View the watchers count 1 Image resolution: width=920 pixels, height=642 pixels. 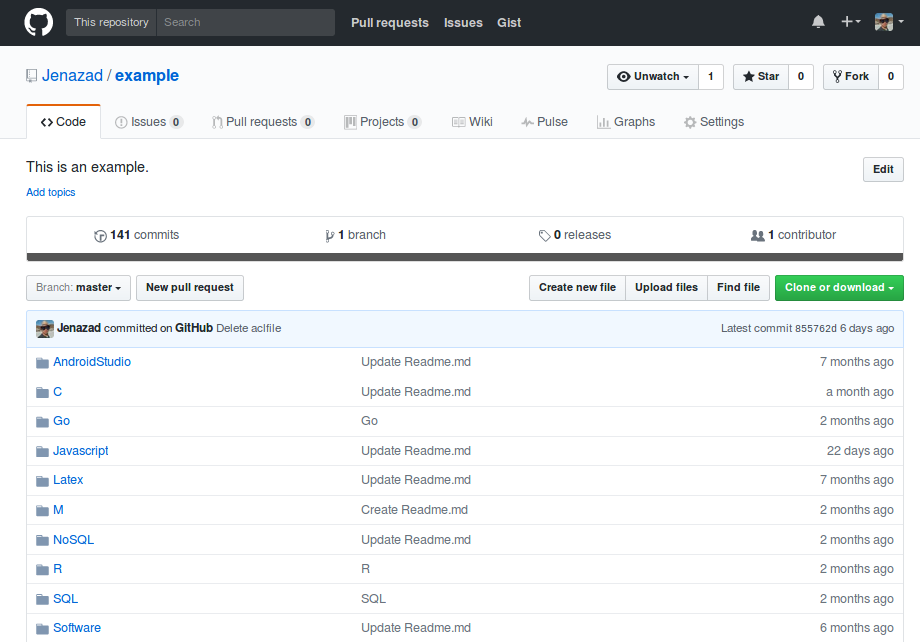[x=711, y=76]
